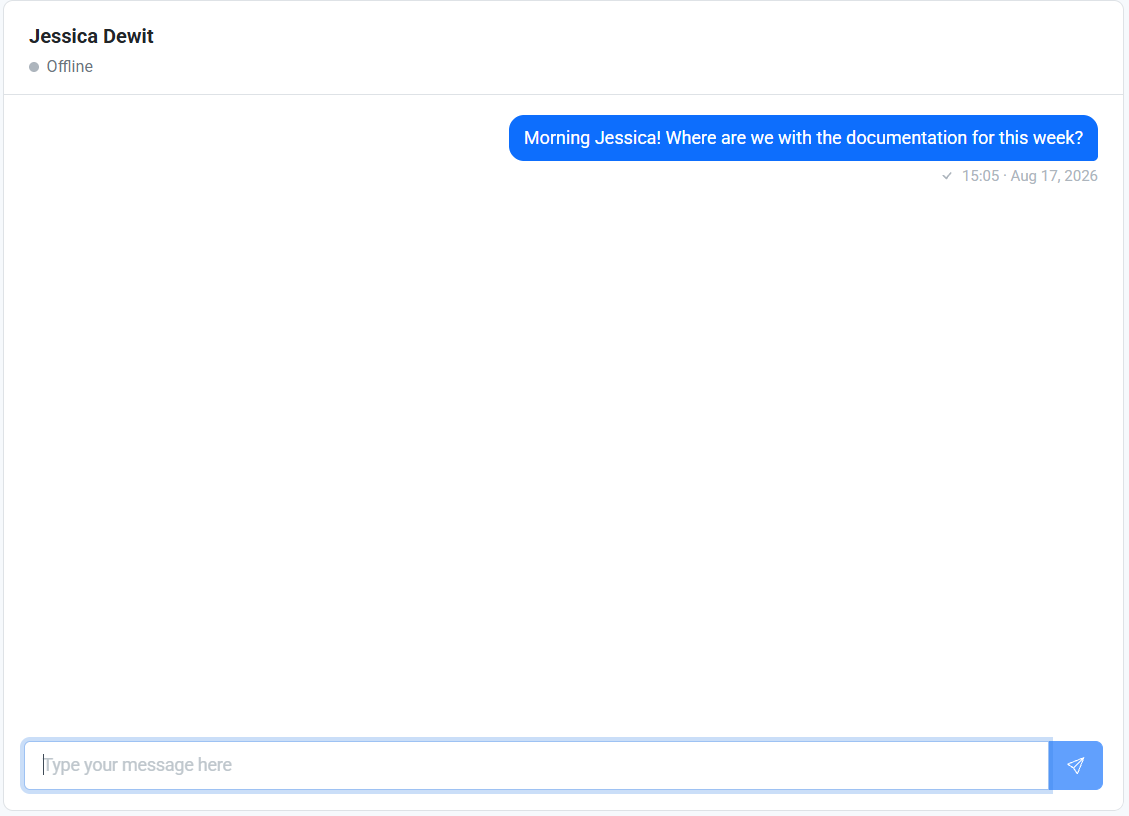Click the word 'documentation' in the message
1129x816 pixels.
click(907, 138)
